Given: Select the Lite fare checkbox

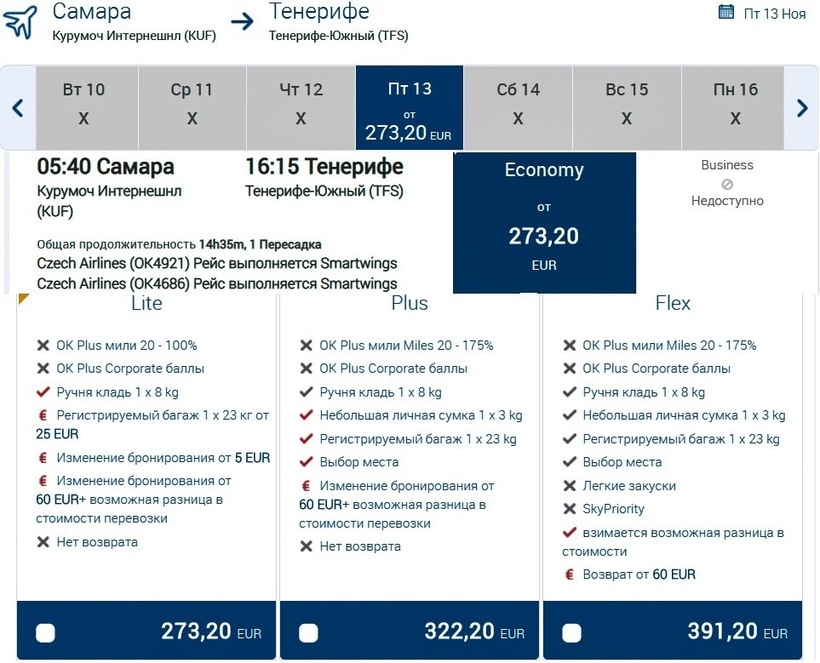Looking at the screenshot, I should pos(45,632).
